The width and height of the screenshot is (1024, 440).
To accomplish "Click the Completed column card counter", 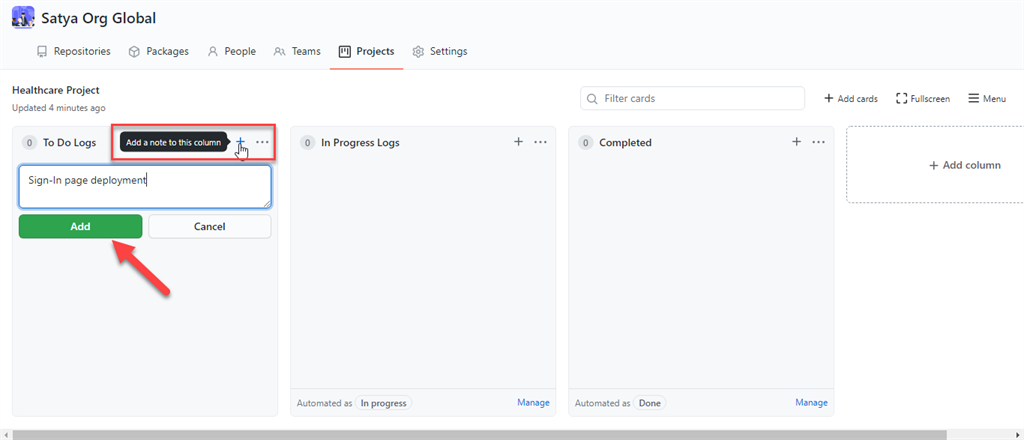I will pyautogui.click(x=586, y=142).
